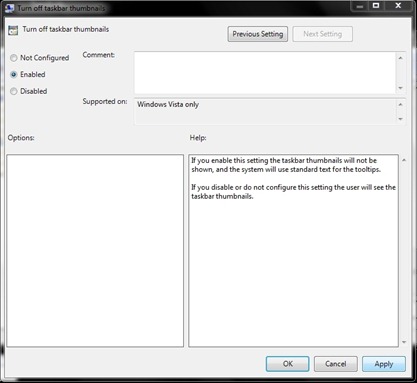Click the 'Help:' label
The image size is (417, 383).
198,138
